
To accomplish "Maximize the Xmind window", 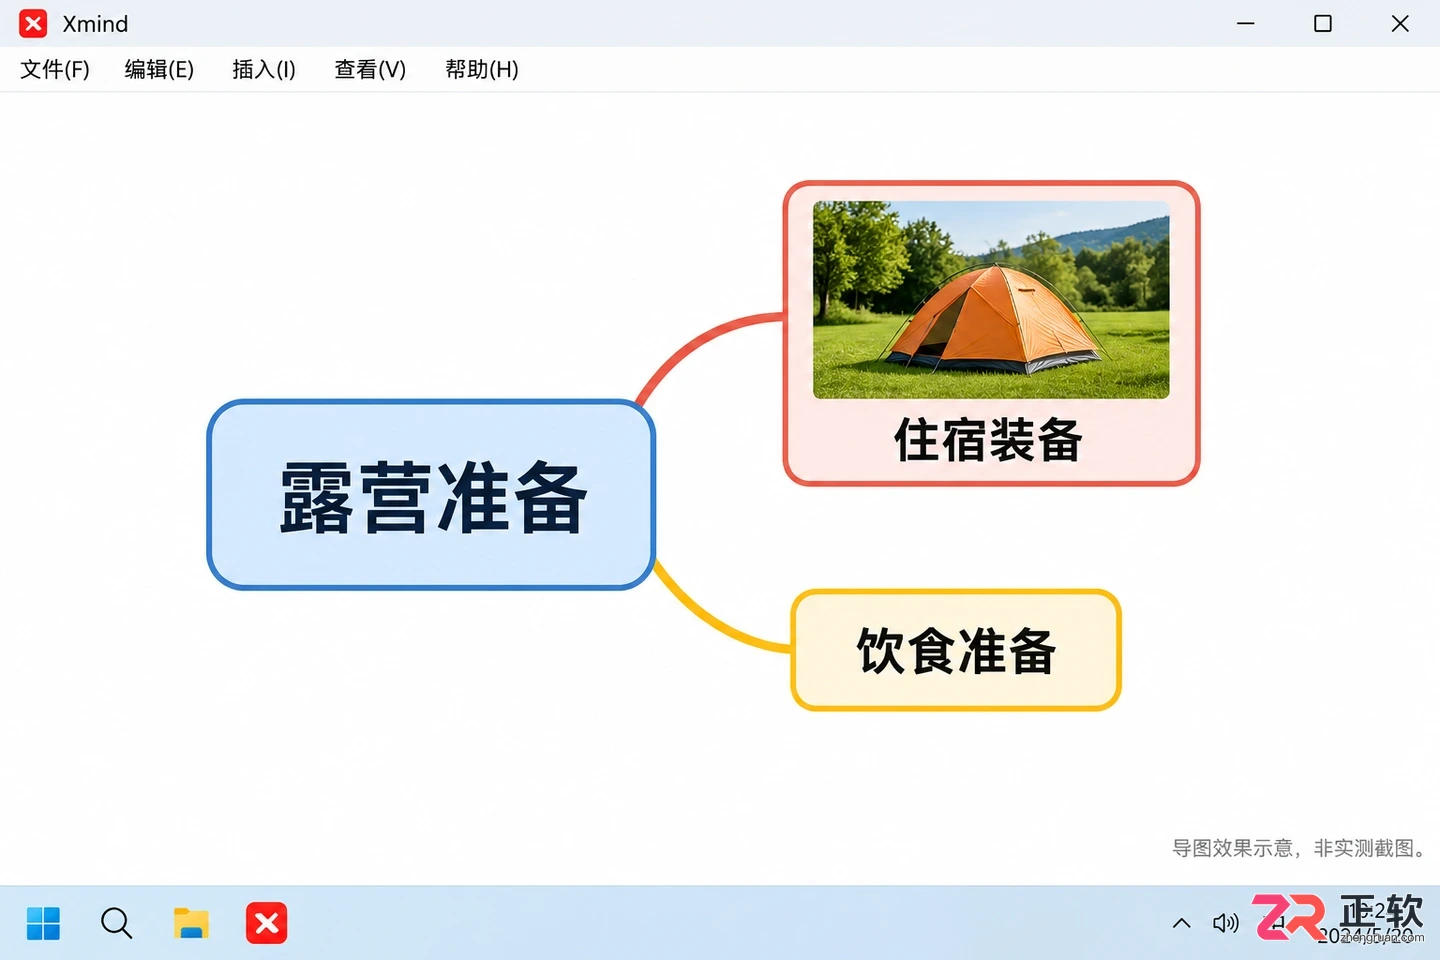I will point(1322,23).
